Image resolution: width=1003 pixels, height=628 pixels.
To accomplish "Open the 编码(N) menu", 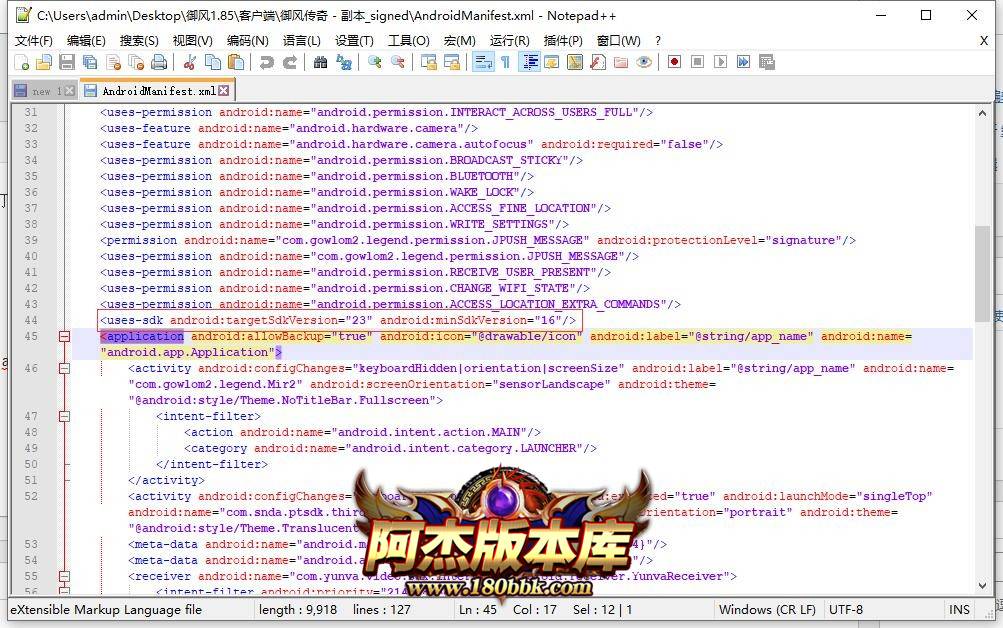I will [248, 40].
